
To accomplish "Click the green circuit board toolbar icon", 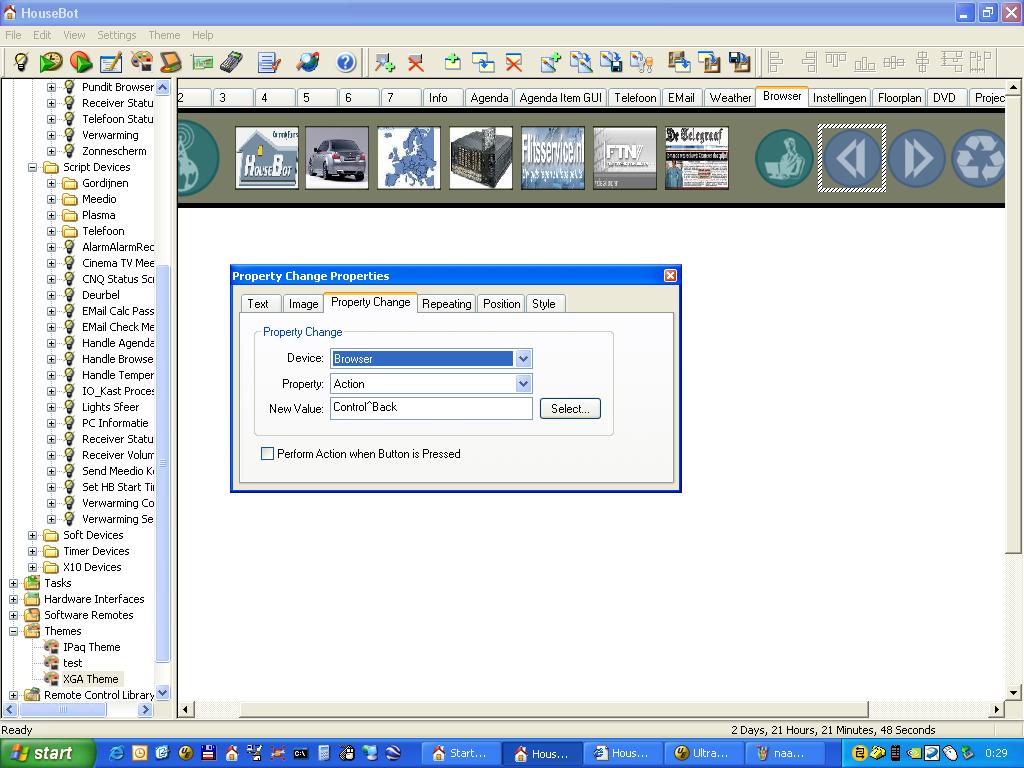I will click(x=202, y=63).
